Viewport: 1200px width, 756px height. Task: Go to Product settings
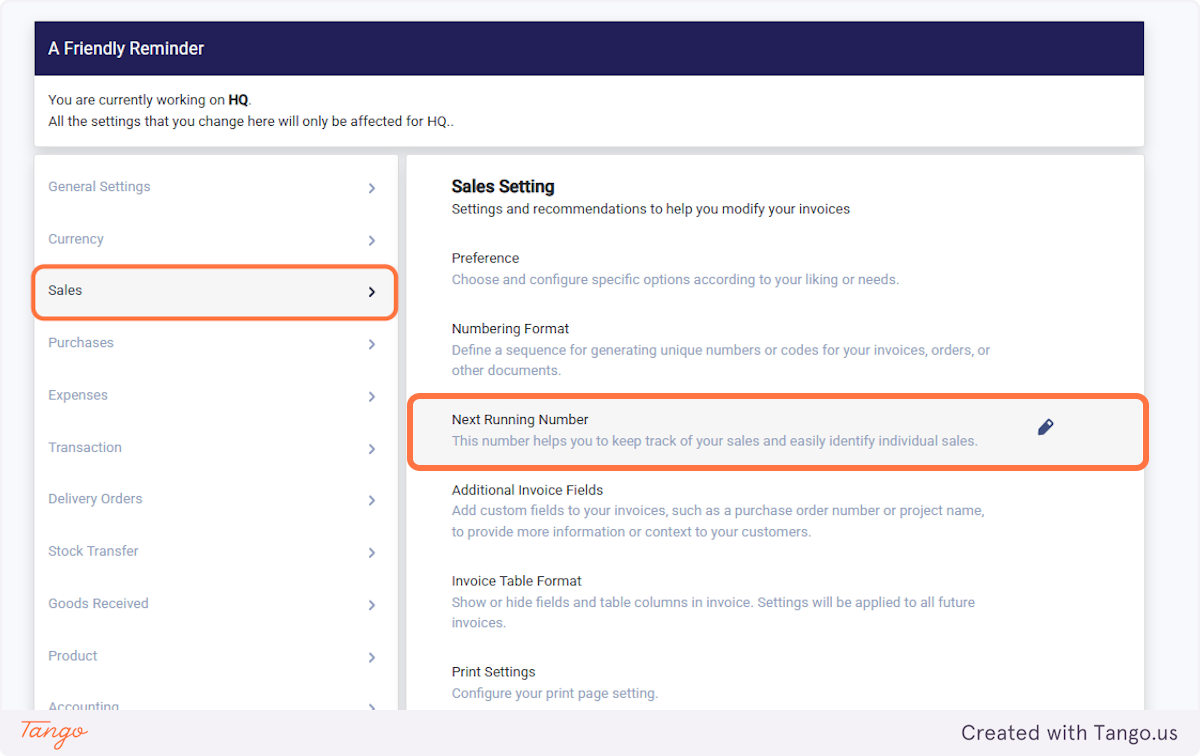pos(216,656)
